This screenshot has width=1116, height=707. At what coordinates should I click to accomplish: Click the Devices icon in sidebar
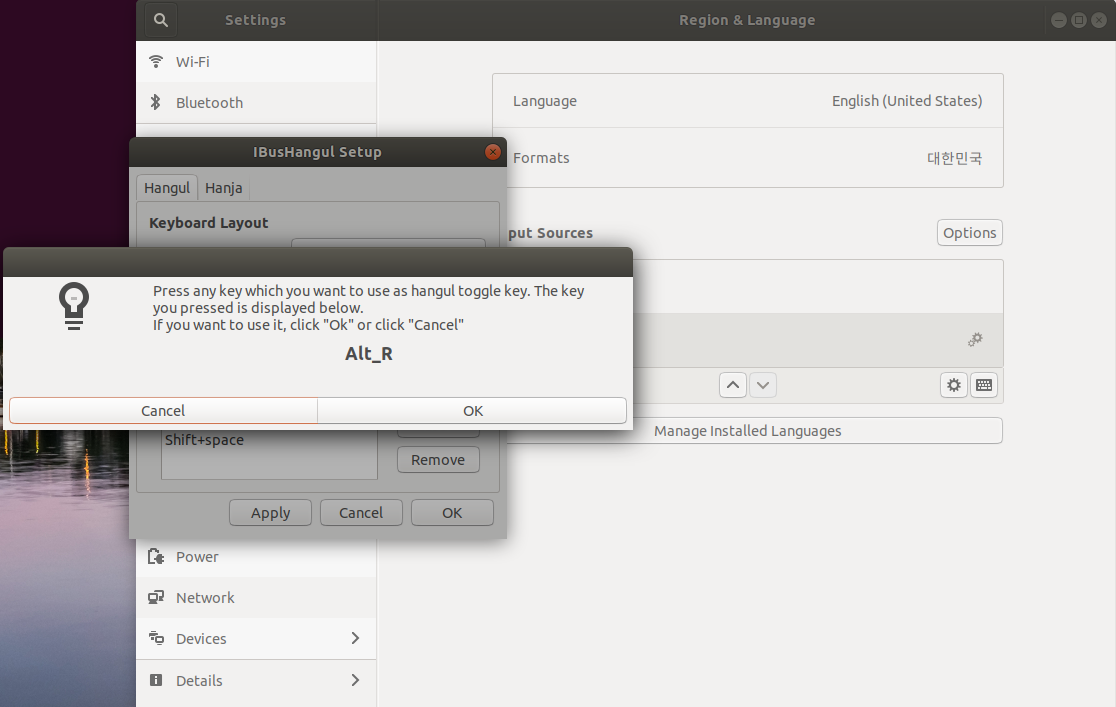(156, 638)
